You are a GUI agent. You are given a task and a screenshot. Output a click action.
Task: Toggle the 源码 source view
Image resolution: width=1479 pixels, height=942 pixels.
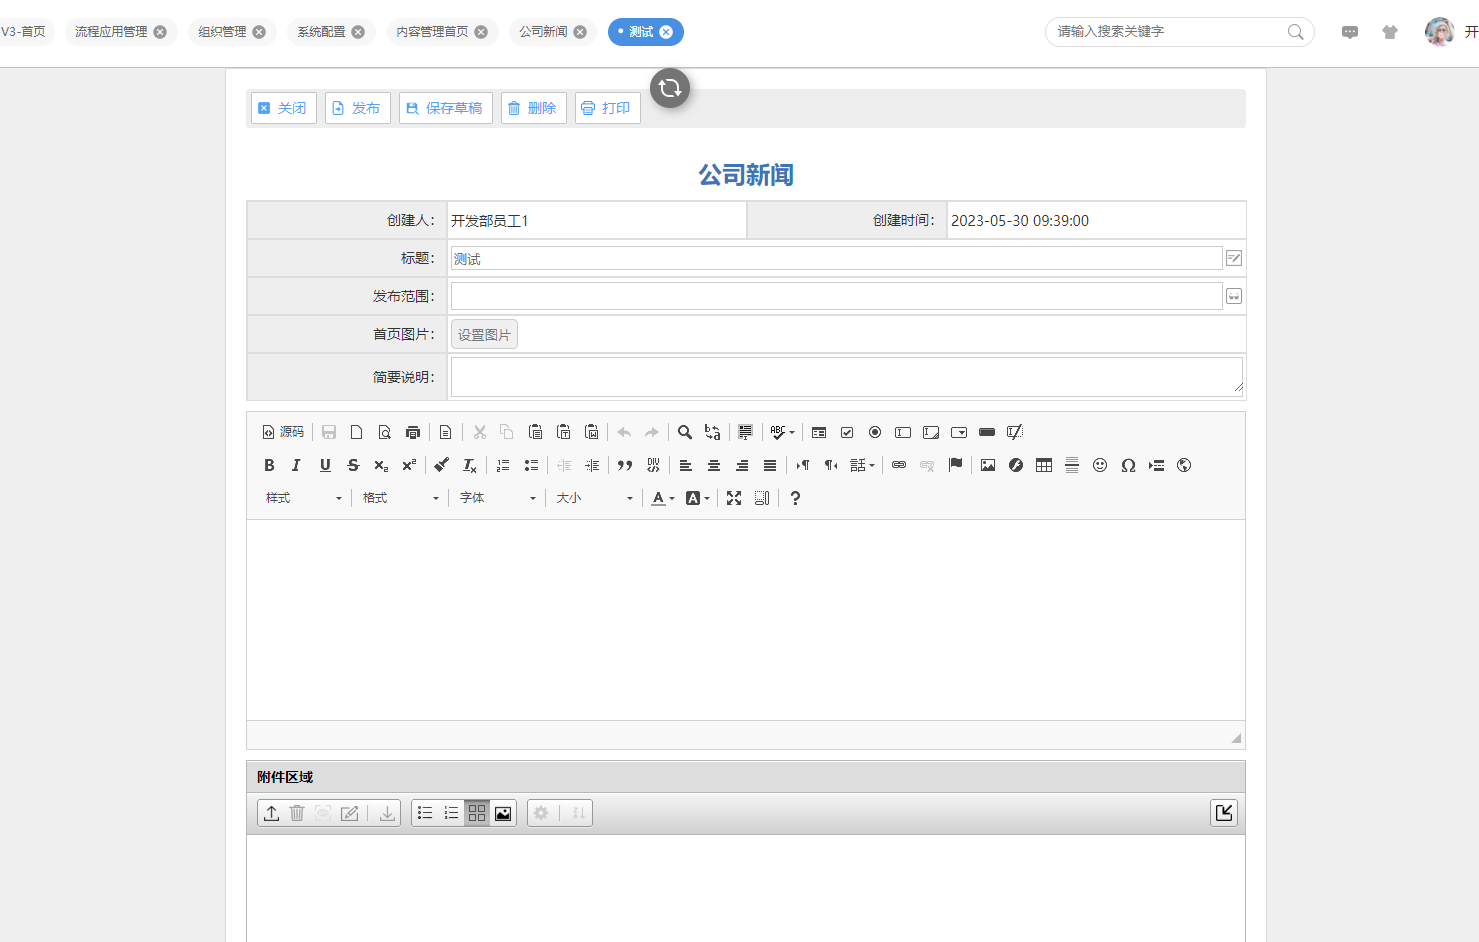pos(283,432)
